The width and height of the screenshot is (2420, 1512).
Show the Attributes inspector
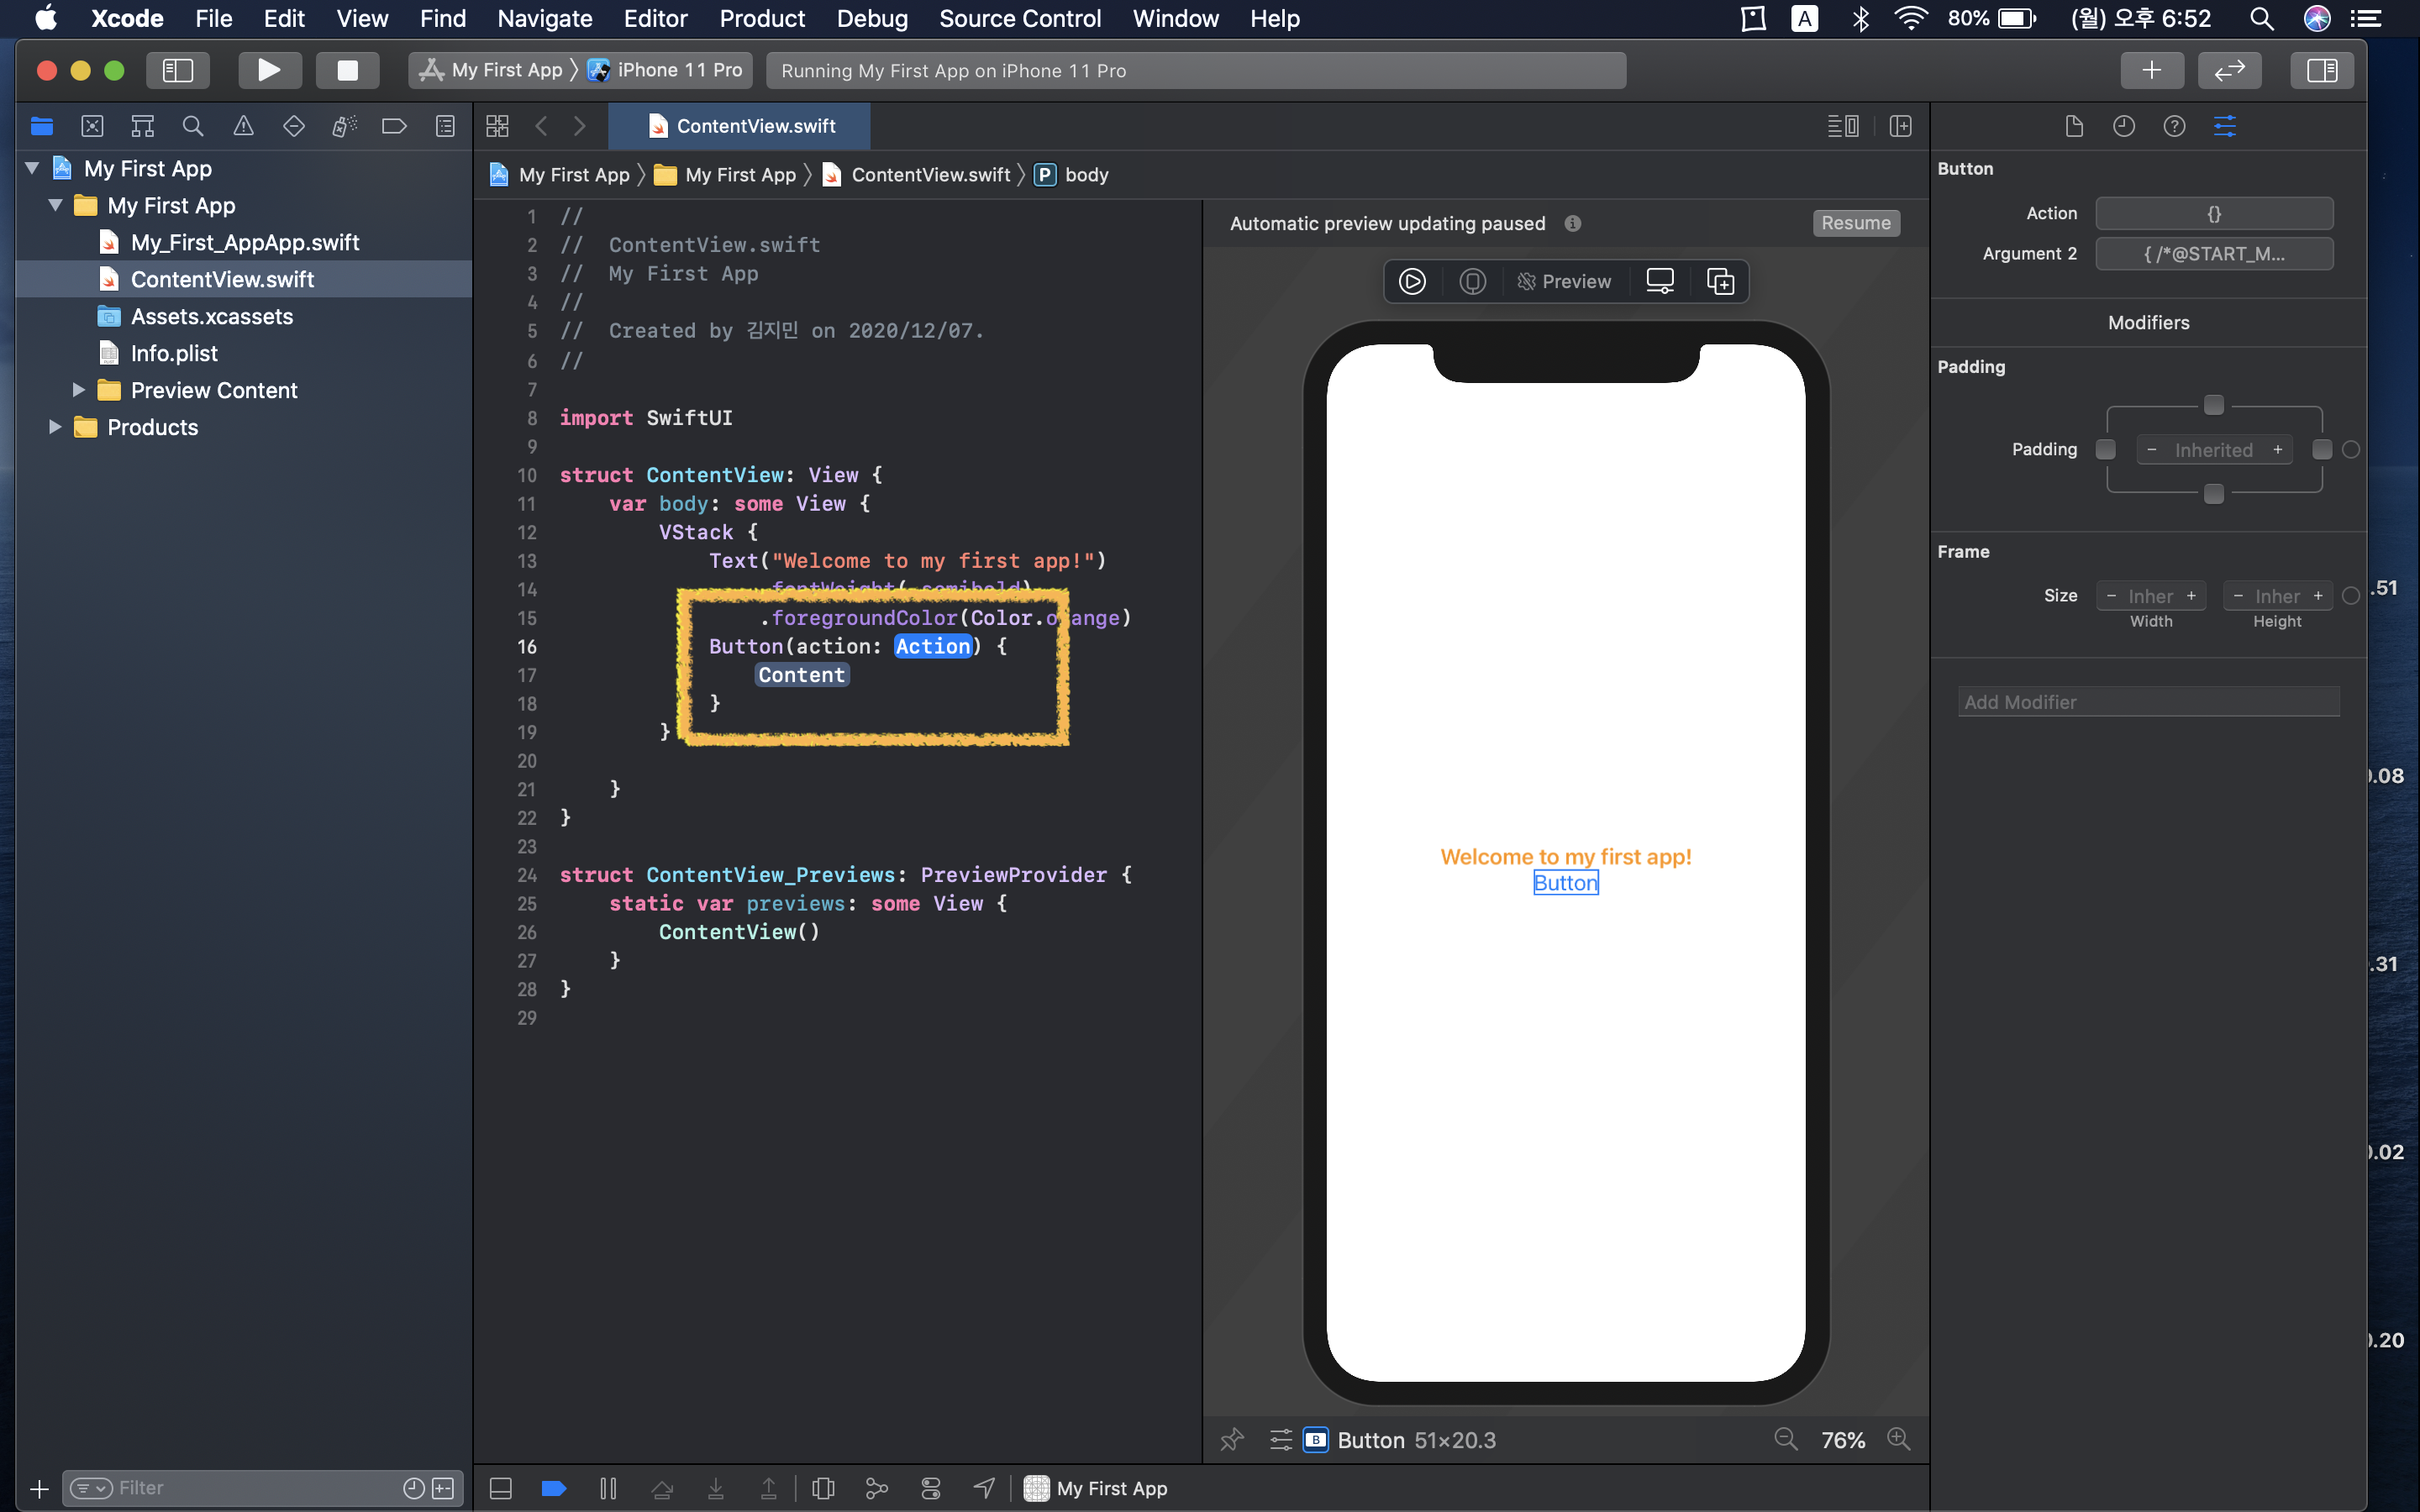[2225, 126]
